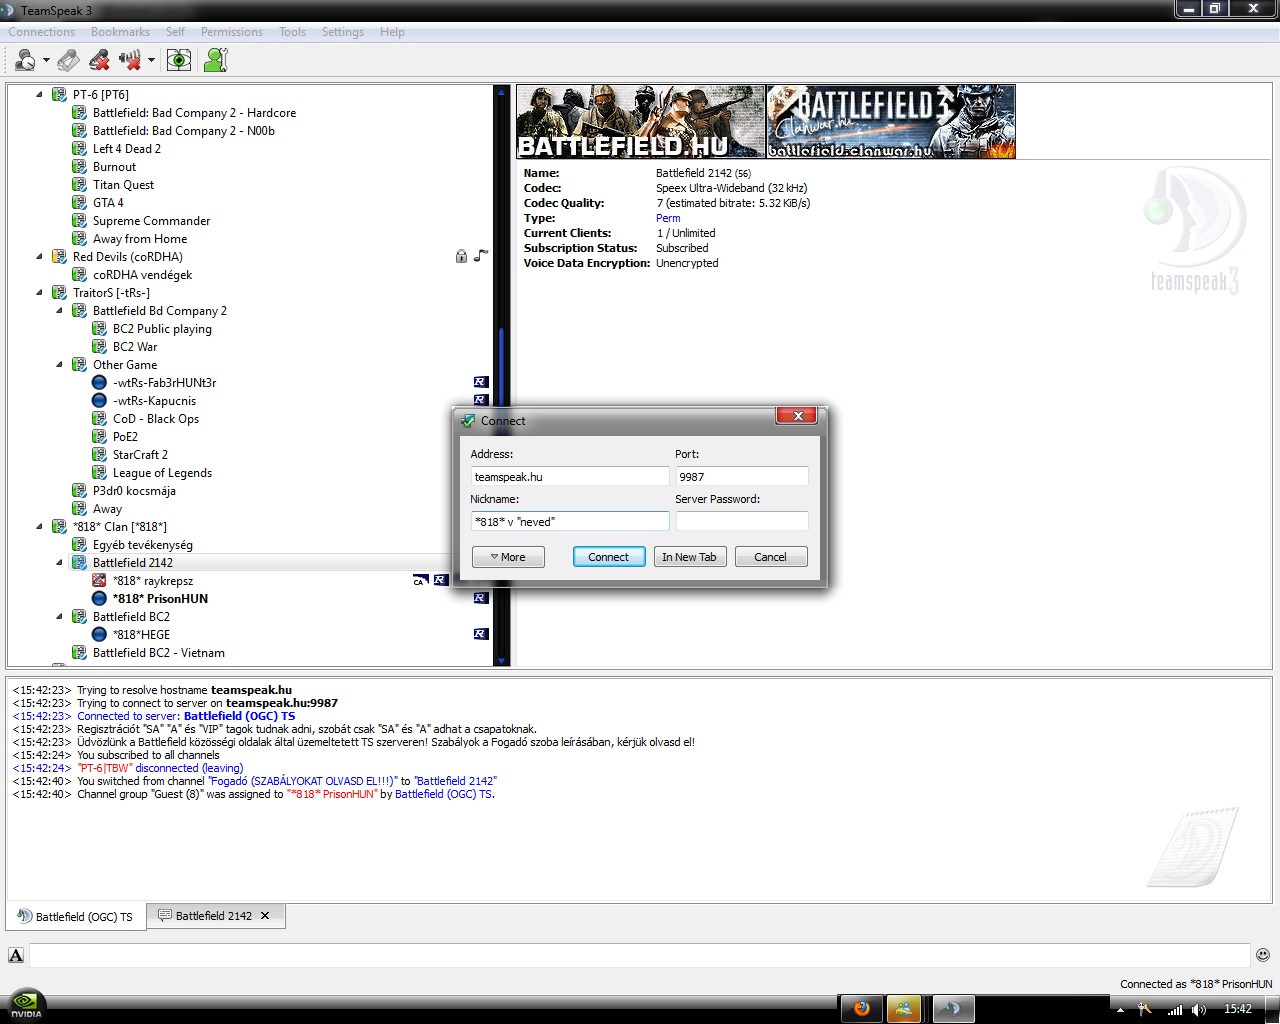Open the dropdown arrow beside the mute speakers icon

pyautogui.click(x=151, y=61)
